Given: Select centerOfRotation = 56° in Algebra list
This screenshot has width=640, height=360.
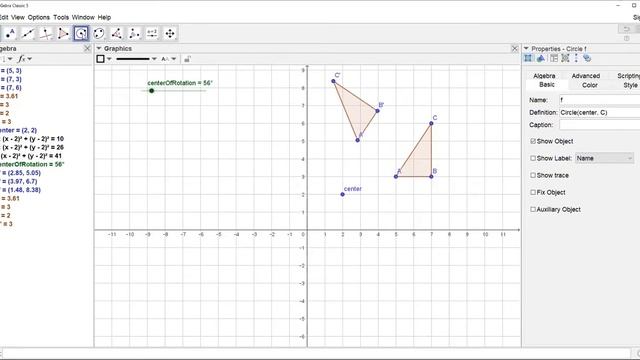Looking at the screenshot, I should coord(32,164).
